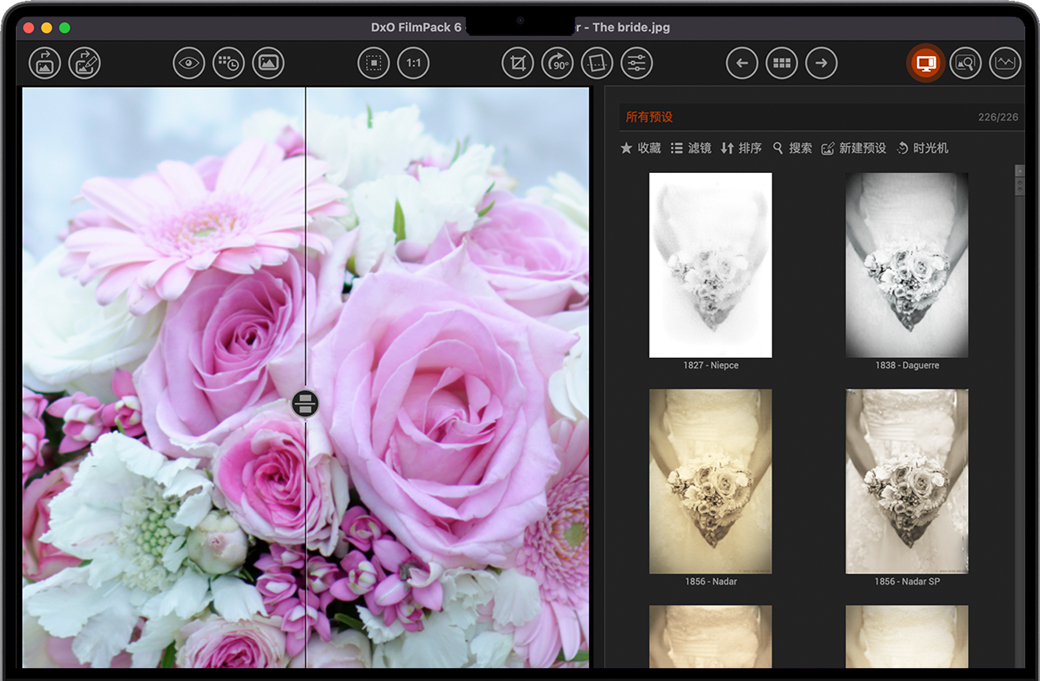
Task: Open the 滤镜 filter dropdown
Action: tap(691, 148)
